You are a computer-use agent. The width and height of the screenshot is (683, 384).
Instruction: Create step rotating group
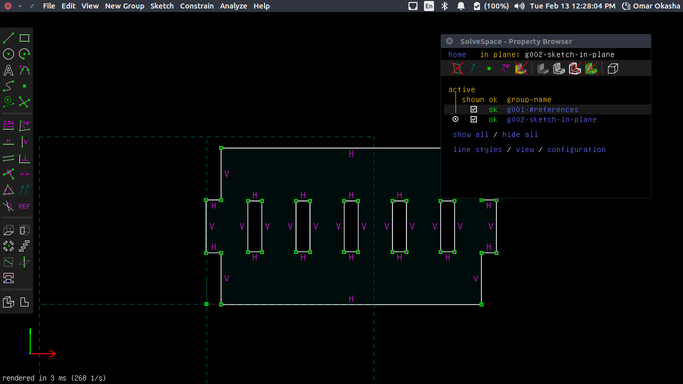coord(8,246)
